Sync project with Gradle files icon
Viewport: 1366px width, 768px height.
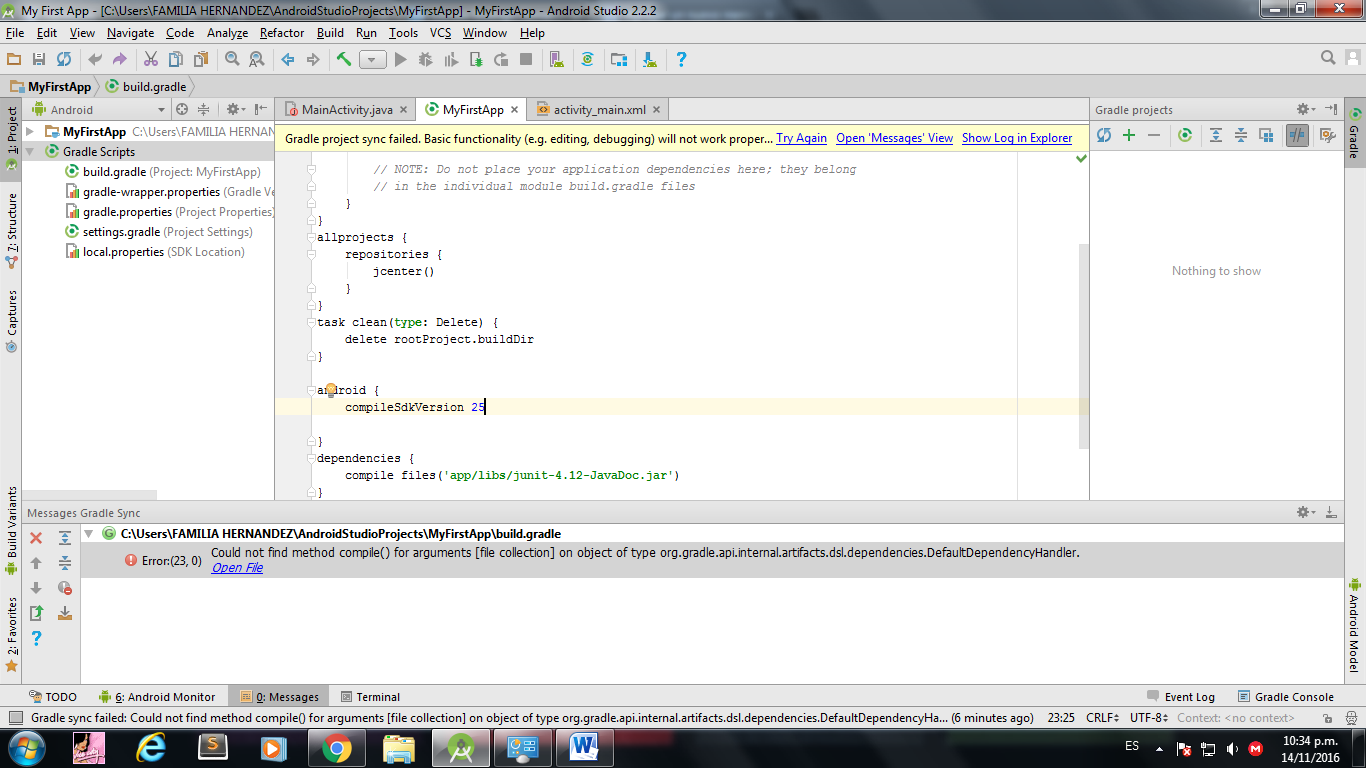[588, 60]
